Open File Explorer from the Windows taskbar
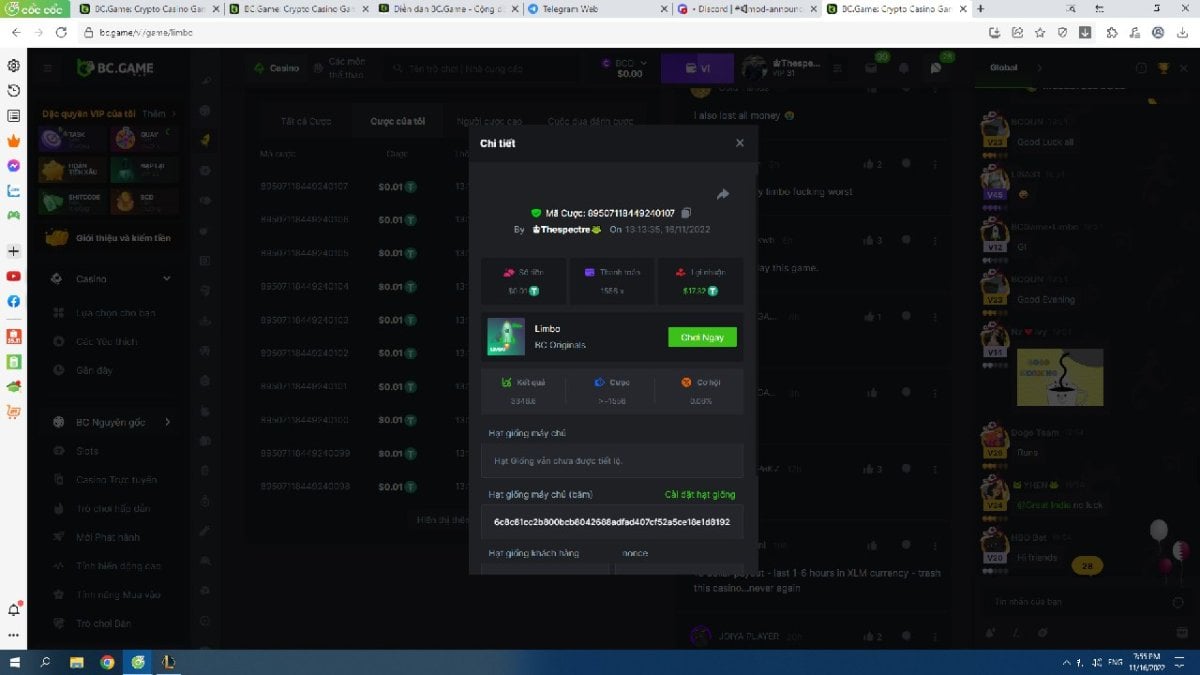Image resolution: width=1200 pixels, height=675 pixels. click(x=76, y=662)
